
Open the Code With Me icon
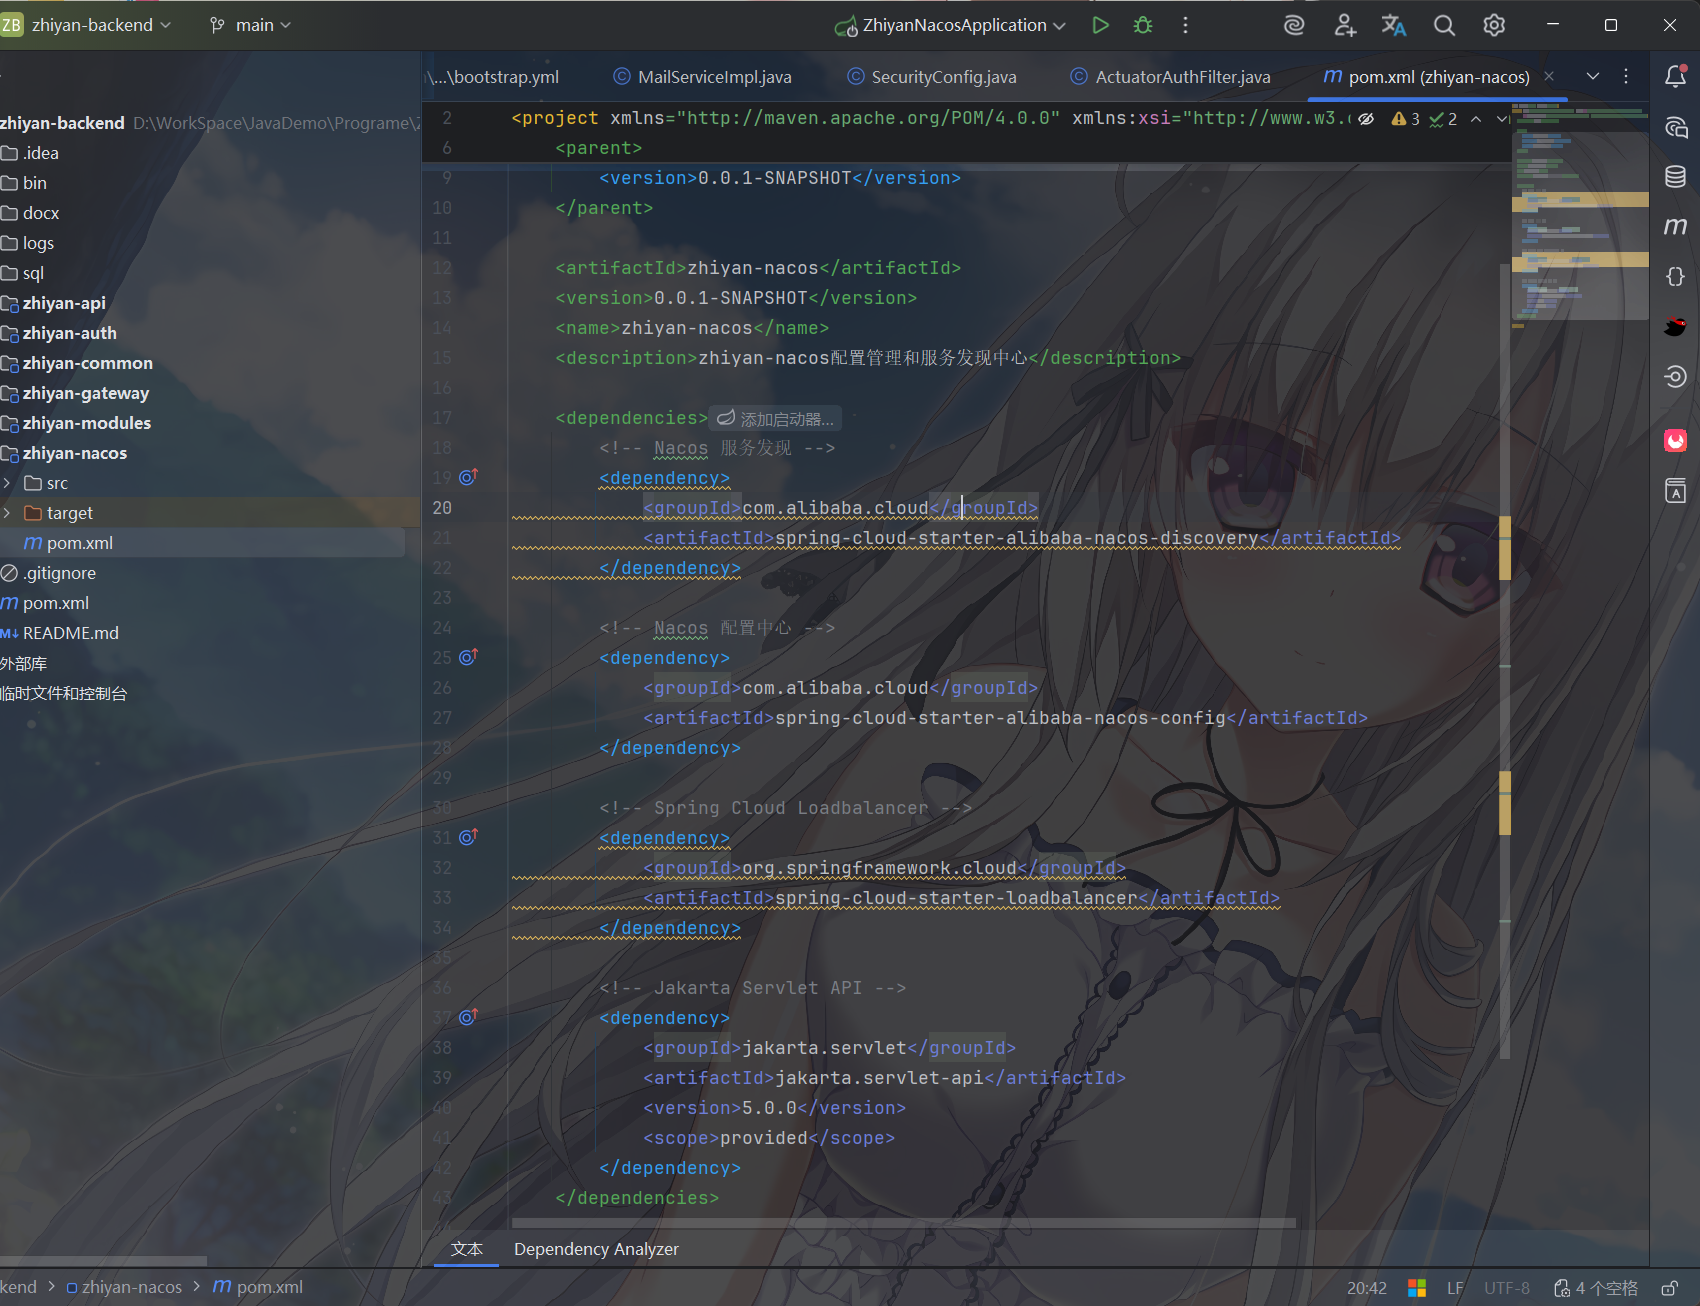coord(1345,25)
